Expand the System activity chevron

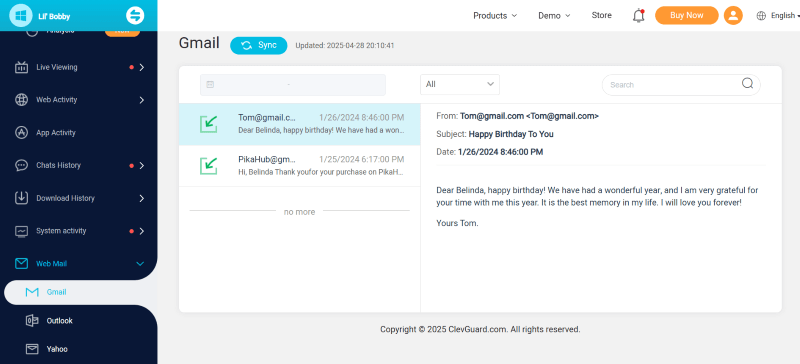tap(142, 231)
